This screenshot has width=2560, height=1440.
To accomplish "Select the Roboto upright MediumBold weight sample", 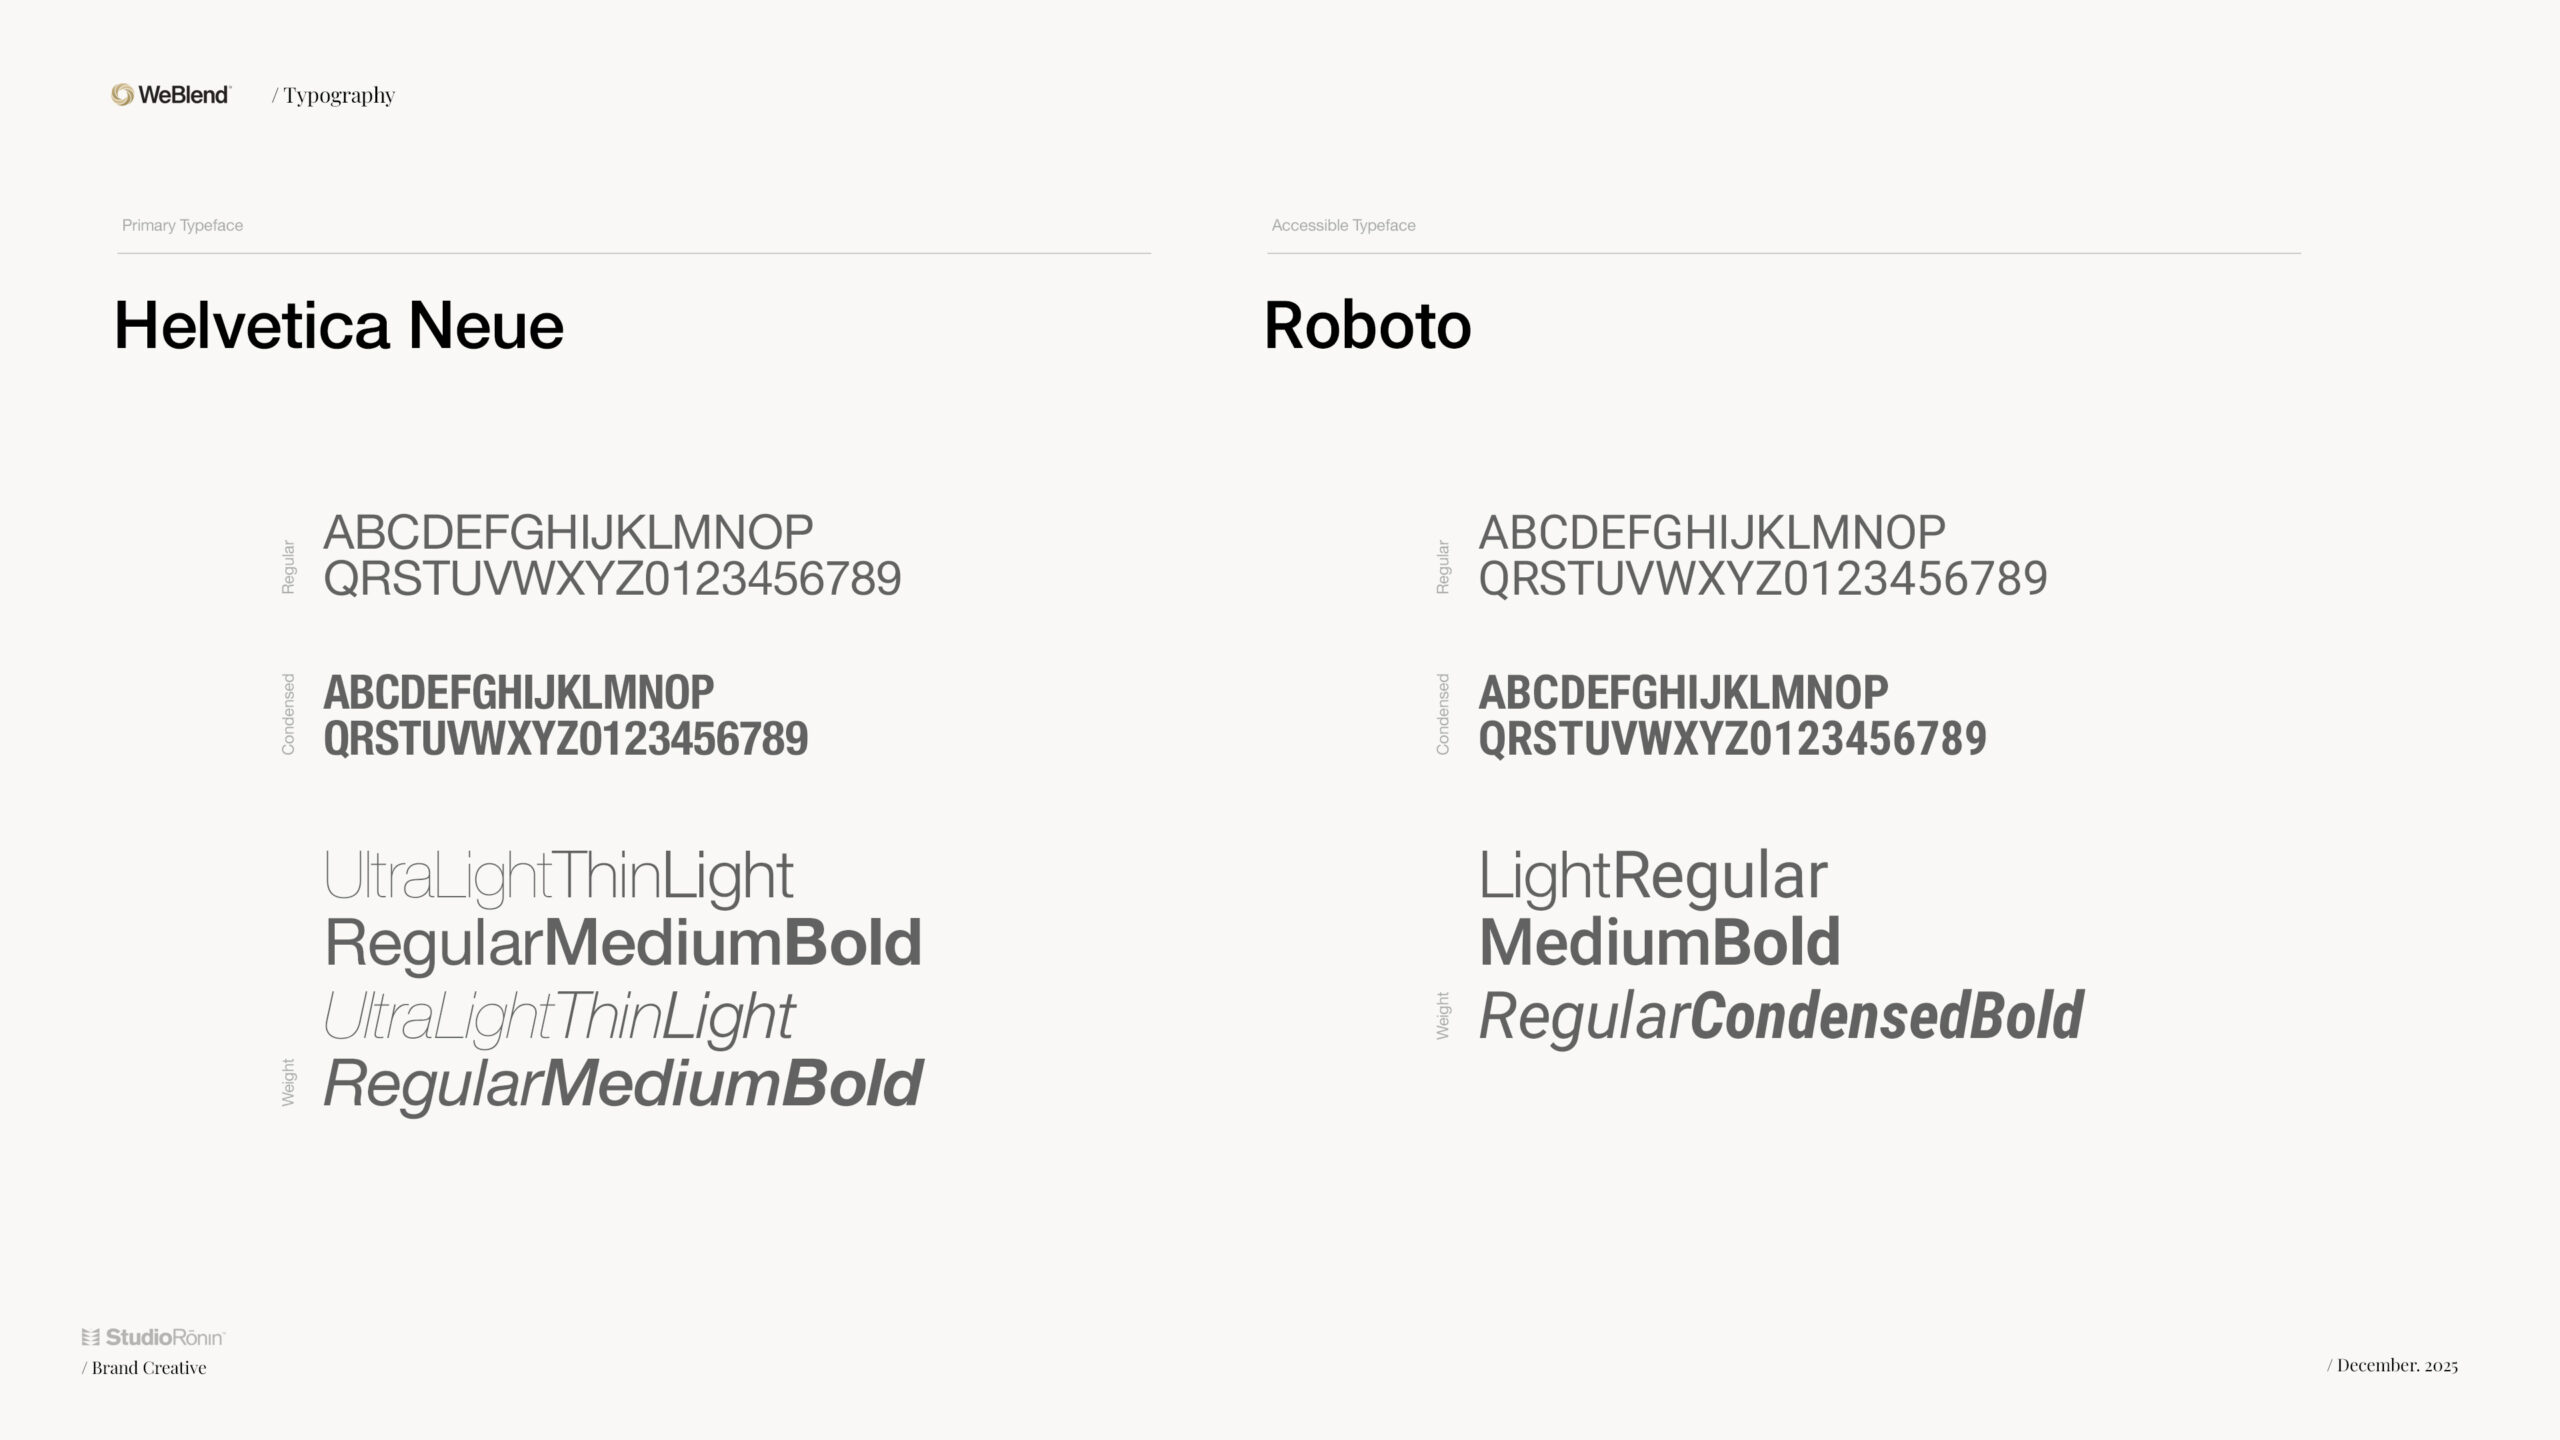I will tap(1659, 942).
